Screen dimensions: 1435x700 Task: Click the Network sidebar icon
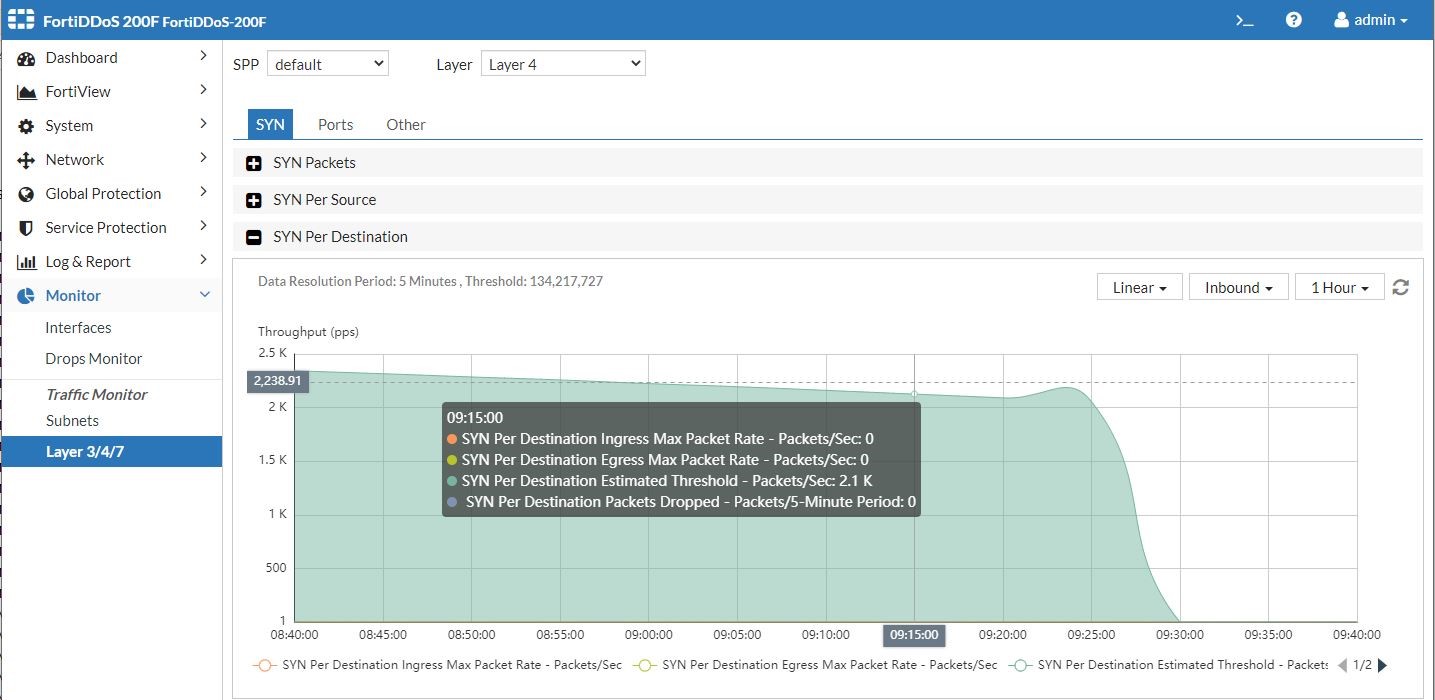pyautogui.click(x=25, y=159)
